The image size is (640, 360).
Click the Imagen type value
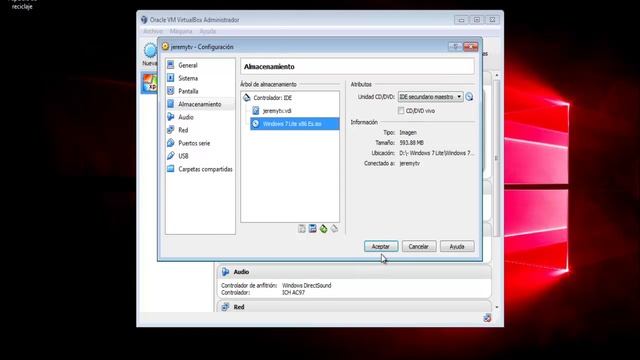[x=408, y=133]
